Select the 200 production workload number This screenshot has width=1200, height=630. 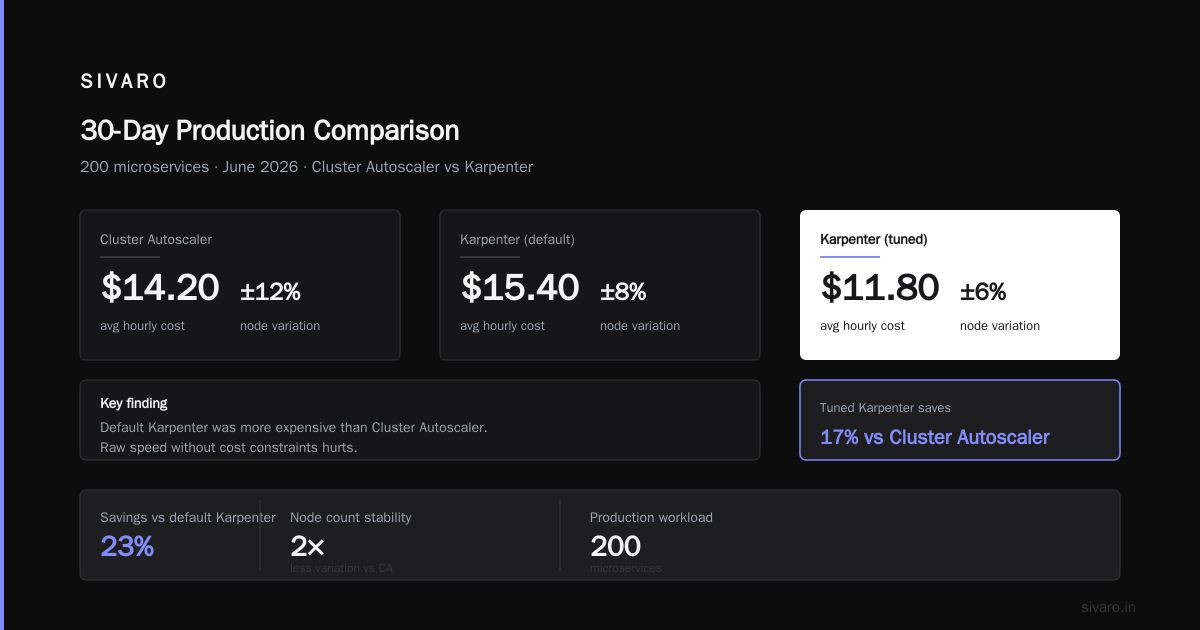[x=615, y=546]
